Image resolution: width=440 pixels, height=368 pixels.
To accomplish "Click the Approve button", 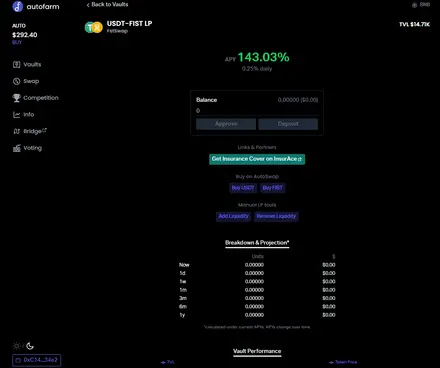I will tap(226, 124).
